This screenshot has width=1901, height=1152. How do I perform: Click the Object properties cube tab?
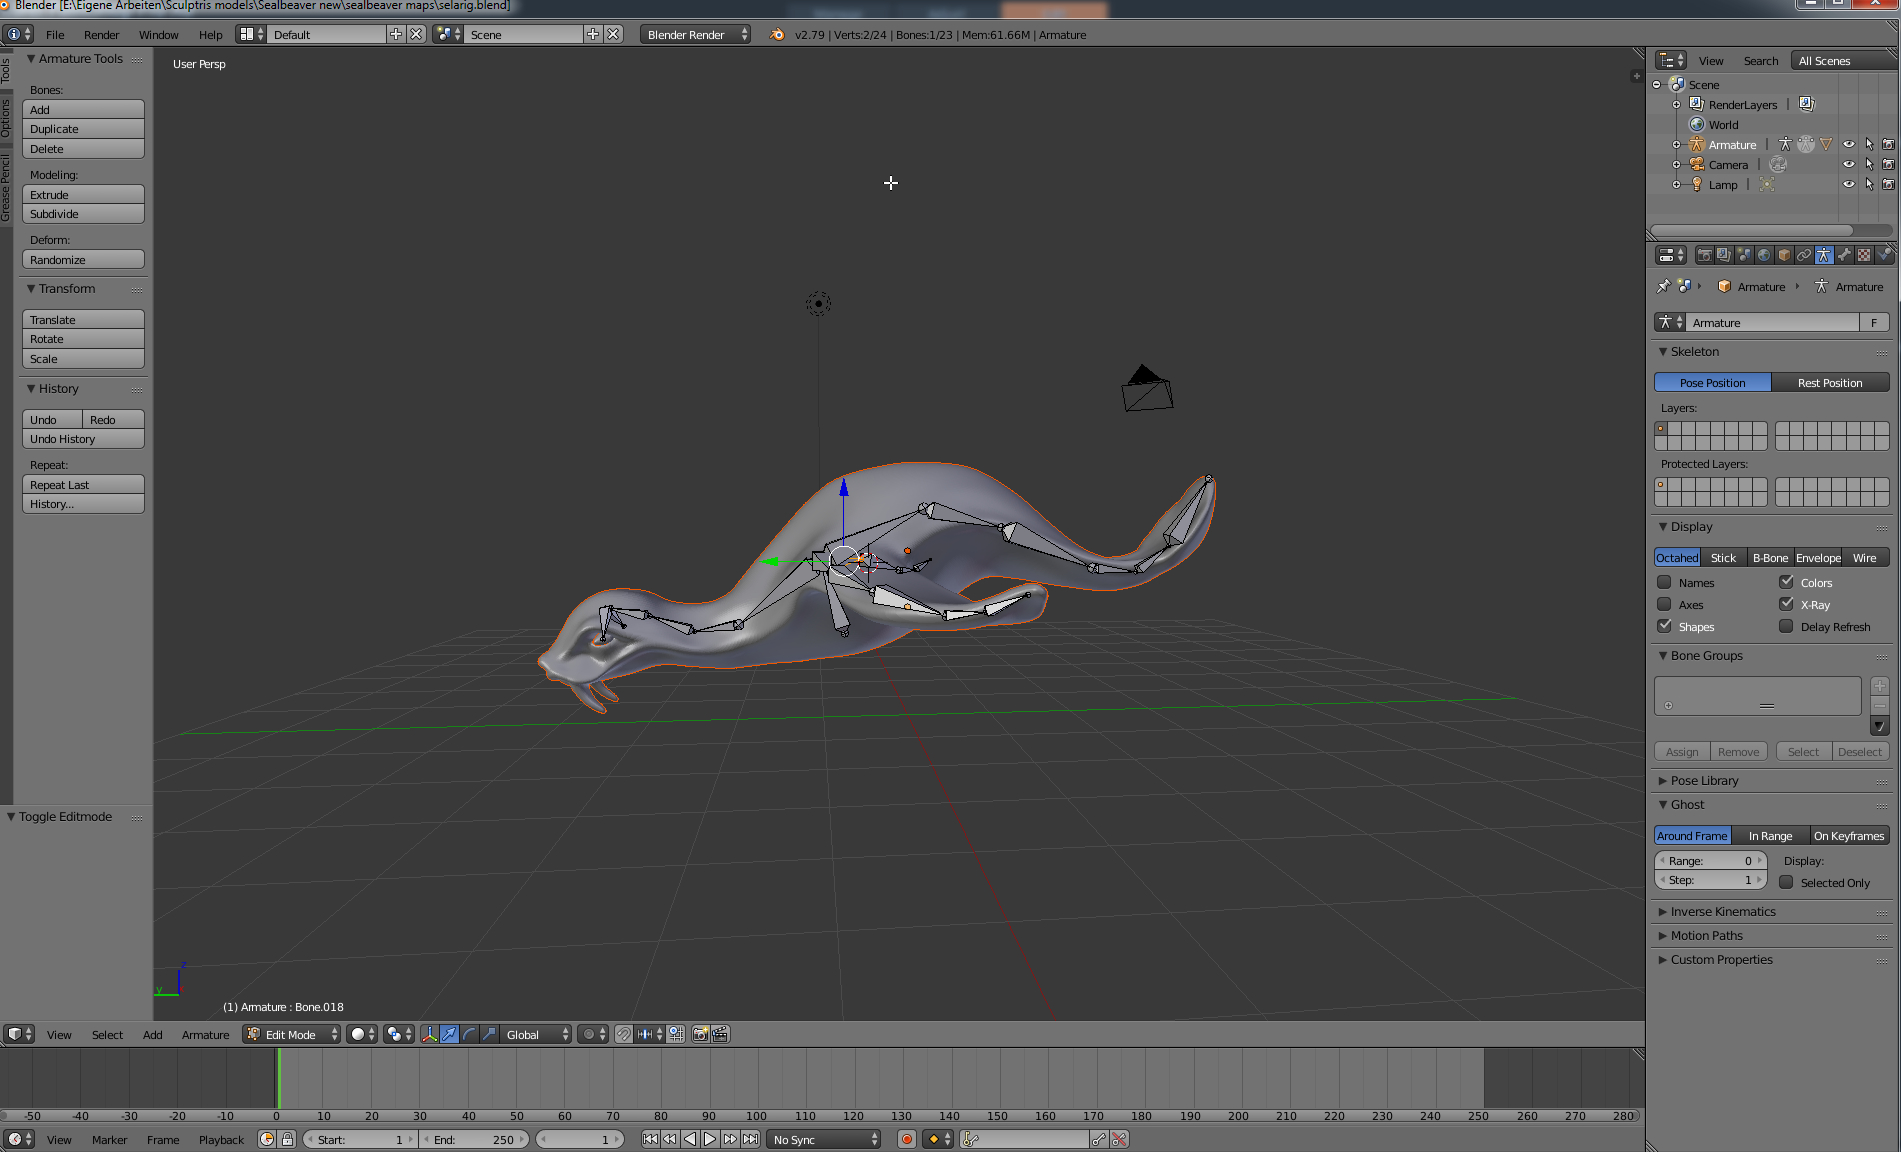[x=1784, y=256]
